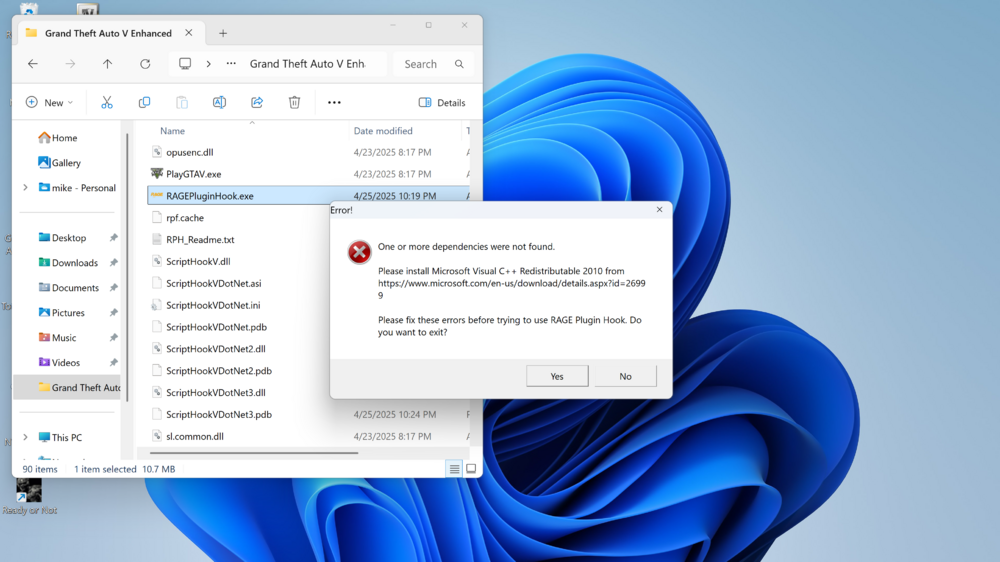Viewport: 1000px width, 562px height.
Task: Click the horizontal scrollbar of the file list
Action: tap(254, 453)
